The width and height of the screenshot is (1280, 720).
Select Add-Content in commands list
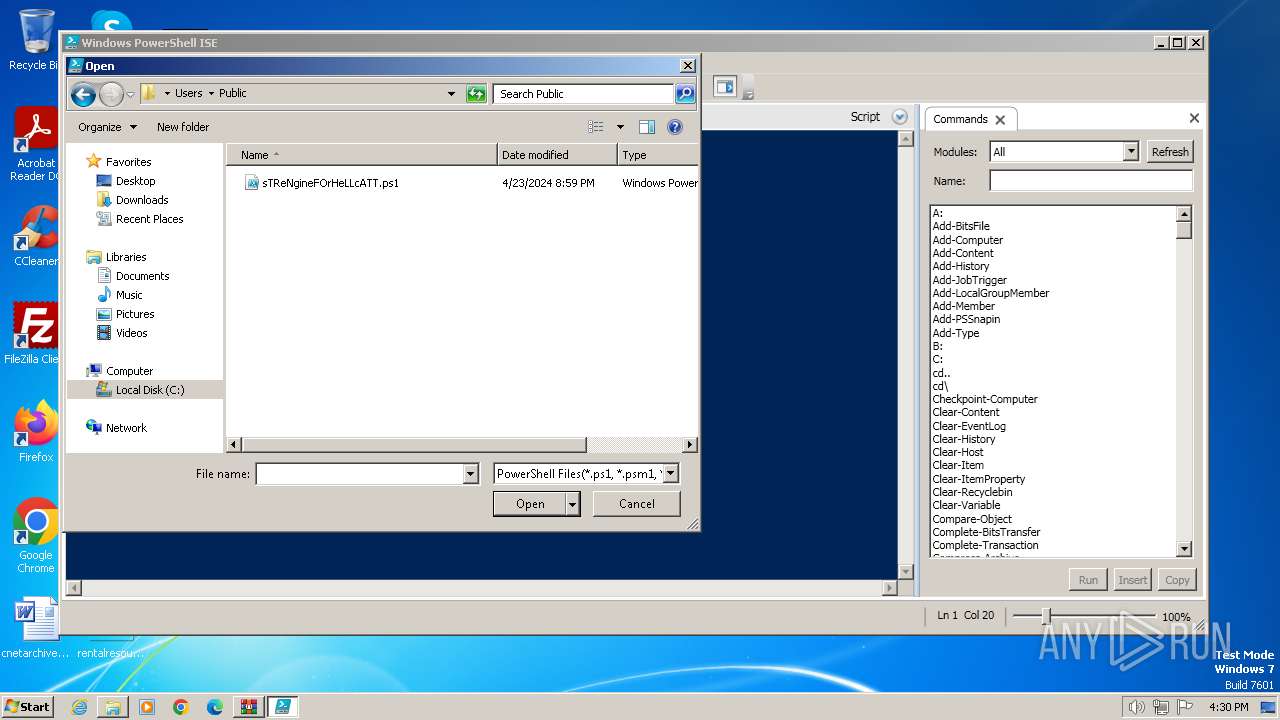pyautogui.click(x=965, y=253)
